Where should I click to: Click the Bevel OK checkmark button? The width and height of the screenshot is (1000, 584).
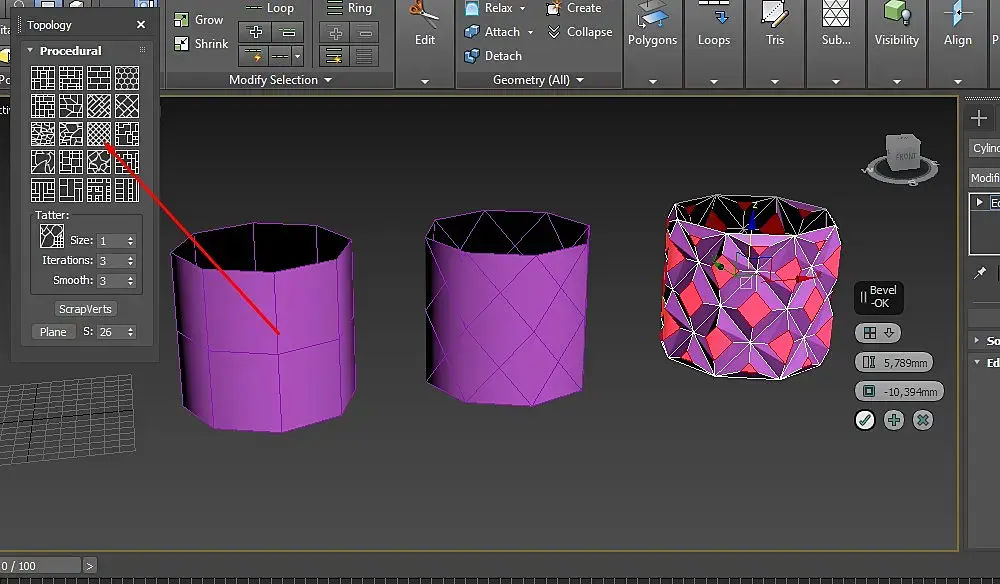click(x=865, y=420)
